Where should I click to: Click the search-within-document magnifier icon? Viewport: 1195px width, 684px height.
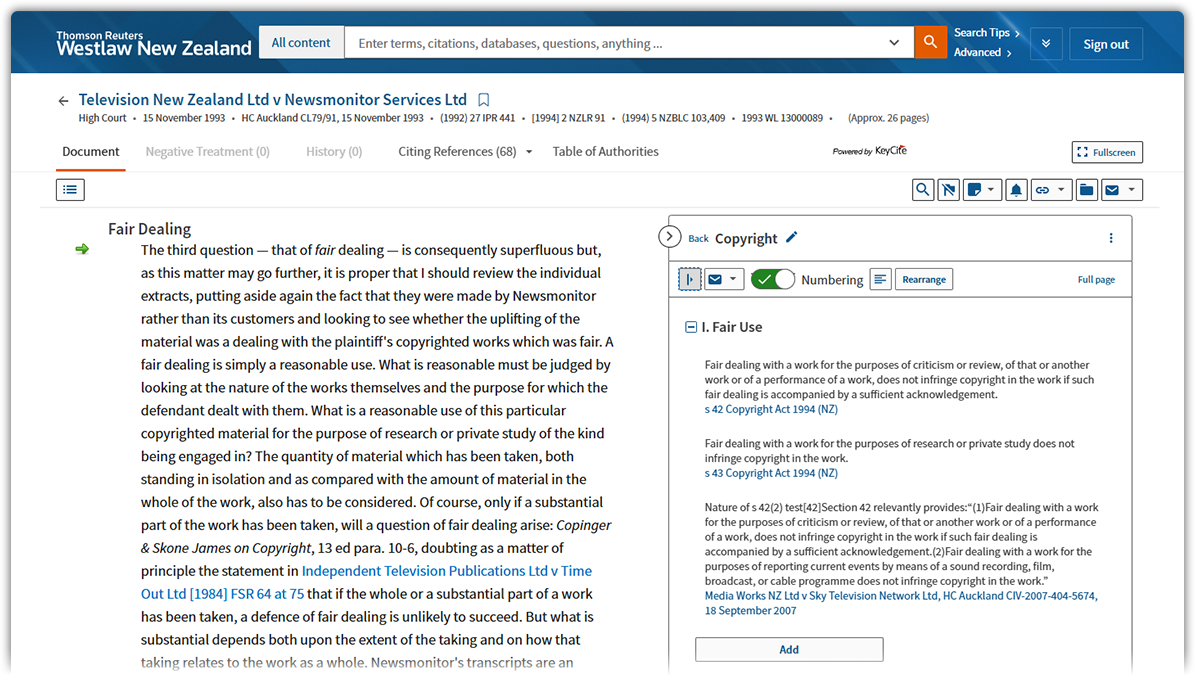922,190
